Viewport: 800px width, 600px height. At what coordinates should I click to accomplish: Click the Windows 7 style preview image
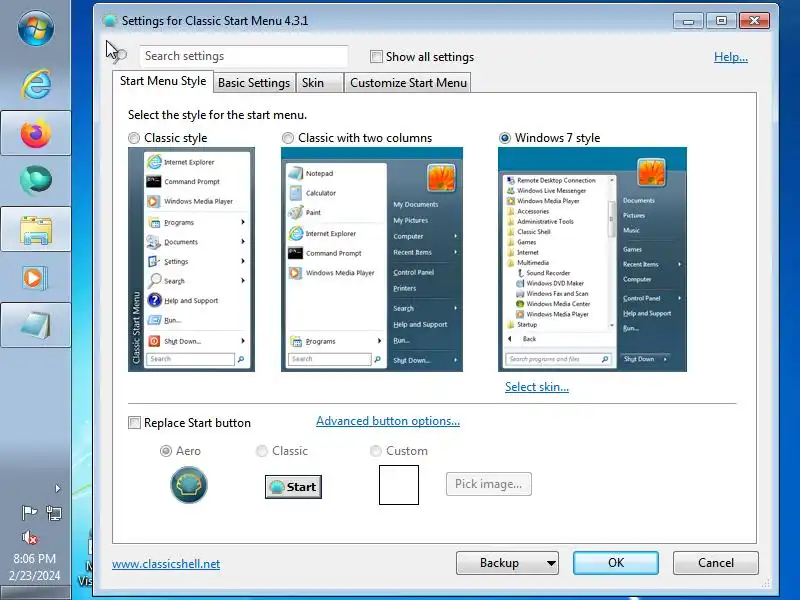coord(592,260)
